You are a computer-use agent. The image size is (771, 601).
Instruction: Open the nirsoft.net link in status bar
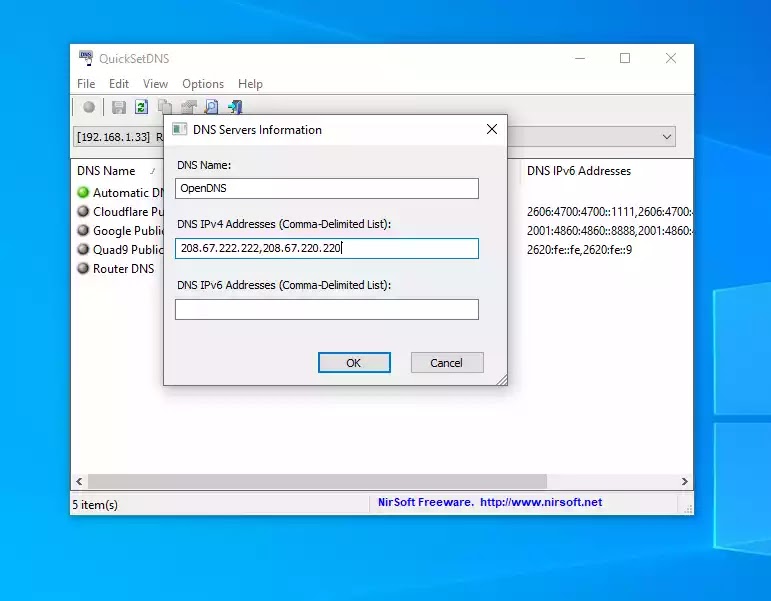click(x=541, y=502)
